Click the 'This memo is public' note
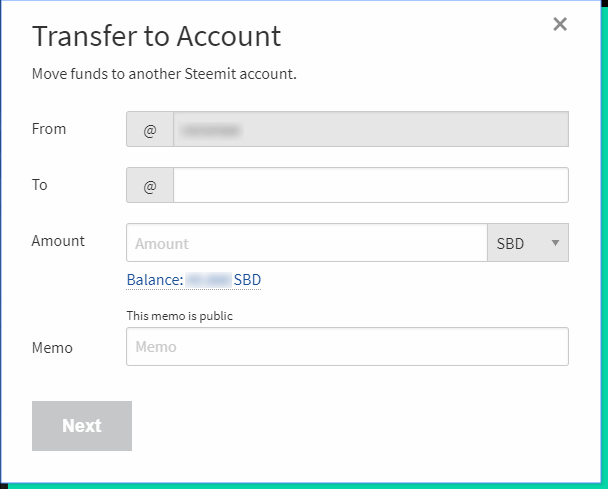Viewport: 608px width, 489px height. (x=186, y=316)
